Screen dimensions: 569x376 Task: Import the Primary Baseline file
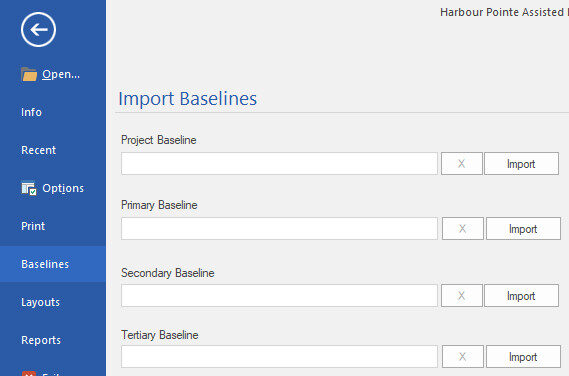pos(523,229)
